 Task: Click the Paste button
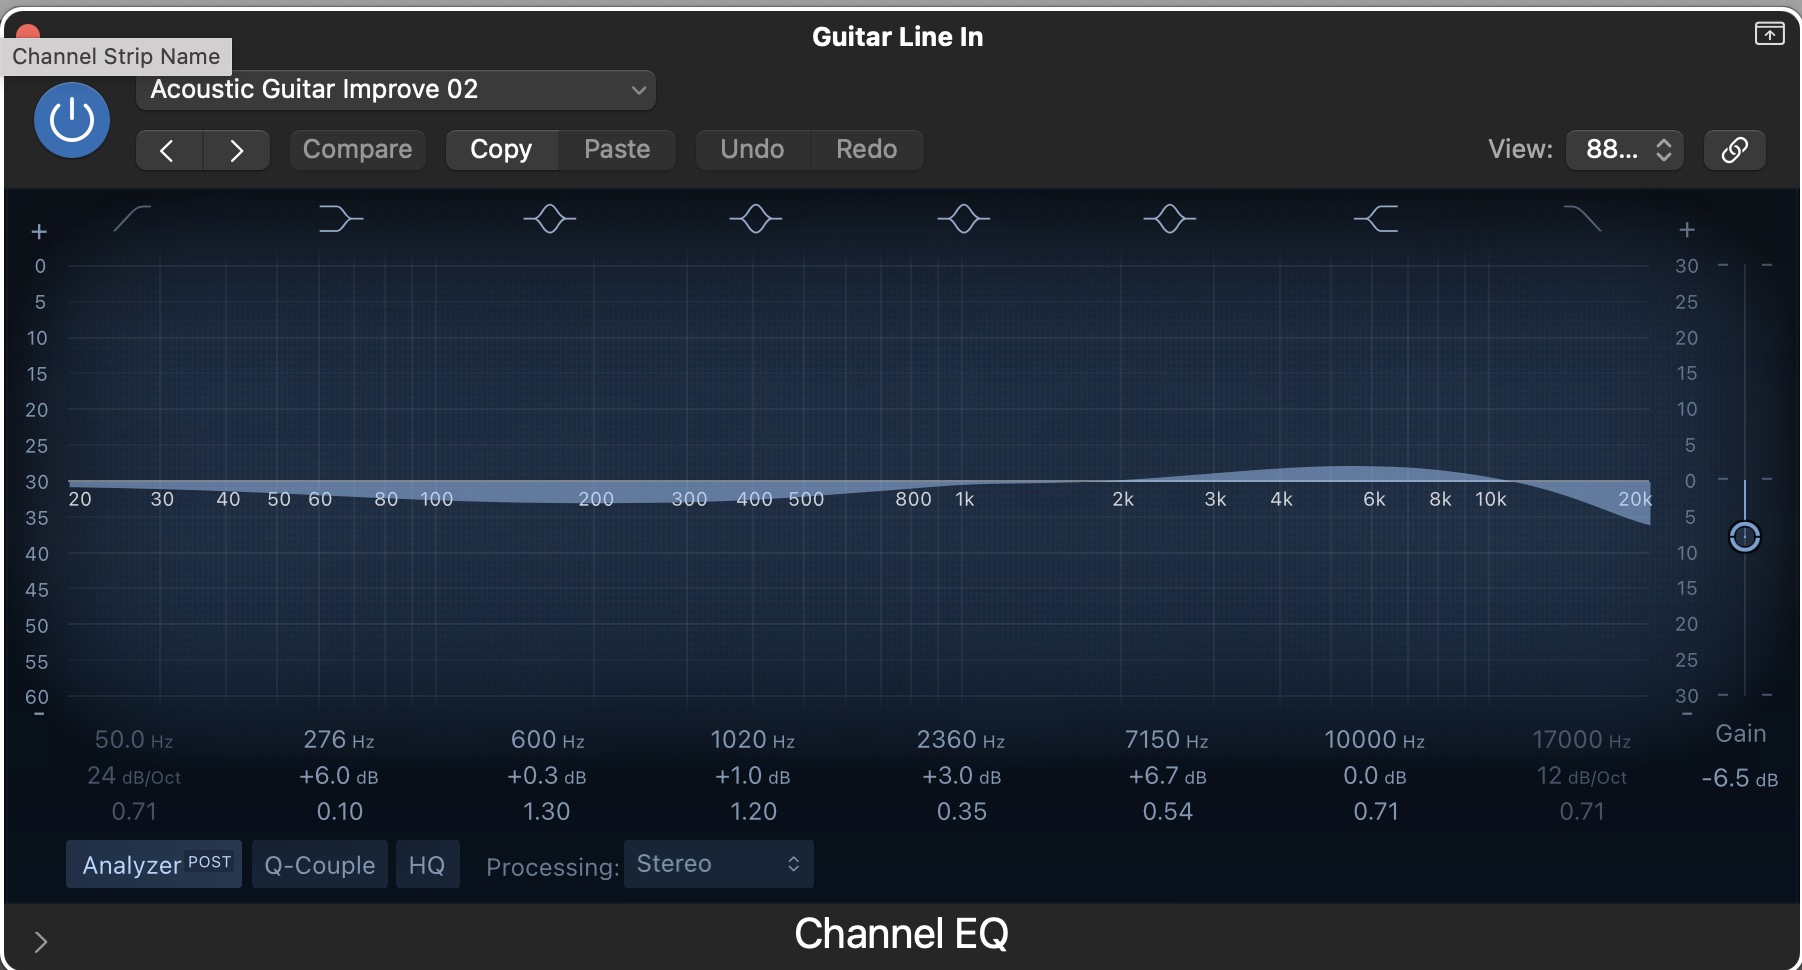(x=617, y=150)
